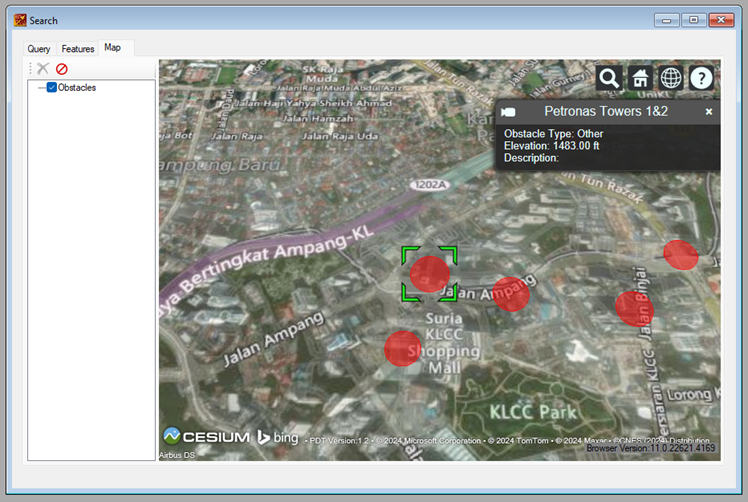The width and height of the screenshot is (748, 502).
Task: Click the selected red obstacle in green brackets
Action: coord(429,274)
